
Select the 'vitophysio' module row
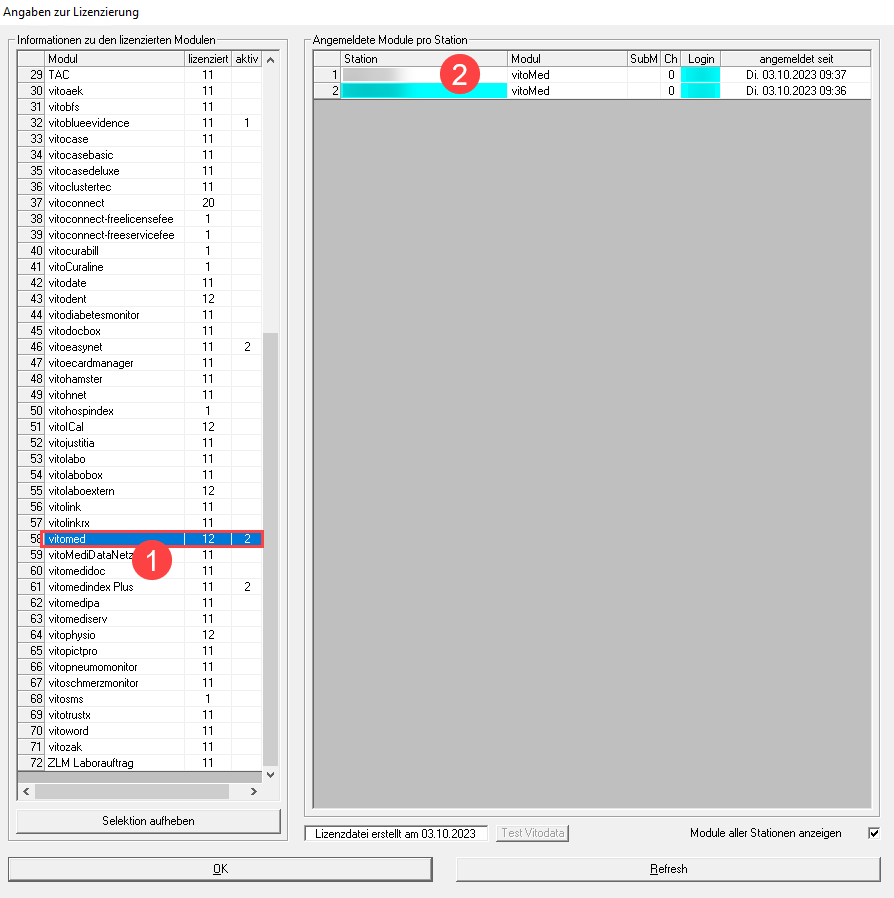[x=140, y=635]
